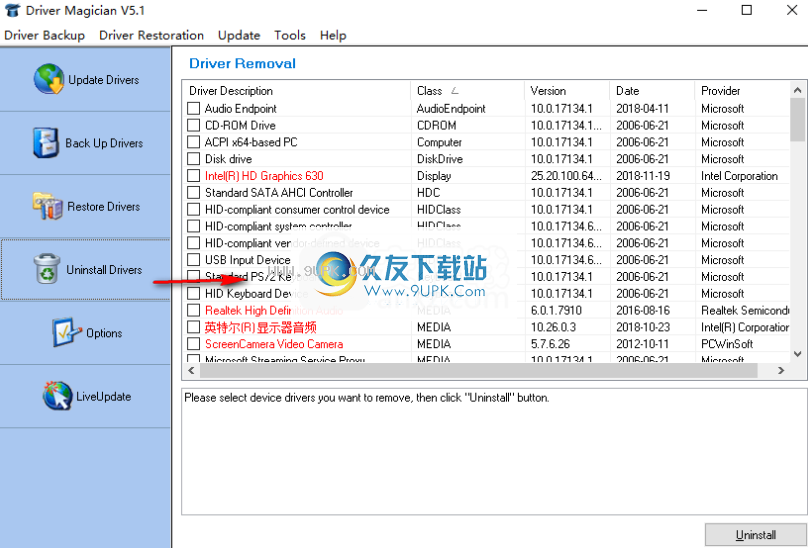Click the Driver Magician title bar icon
The width and height of the screenshot is (808, 548).
[x=12, y=10]
